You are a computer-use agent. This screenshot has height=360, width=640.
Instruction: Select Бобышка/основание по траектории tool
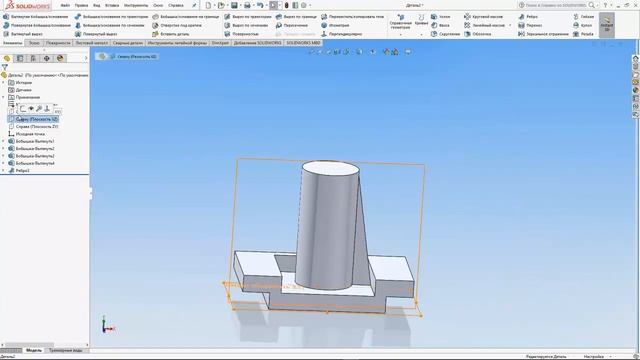coord(111,17)
